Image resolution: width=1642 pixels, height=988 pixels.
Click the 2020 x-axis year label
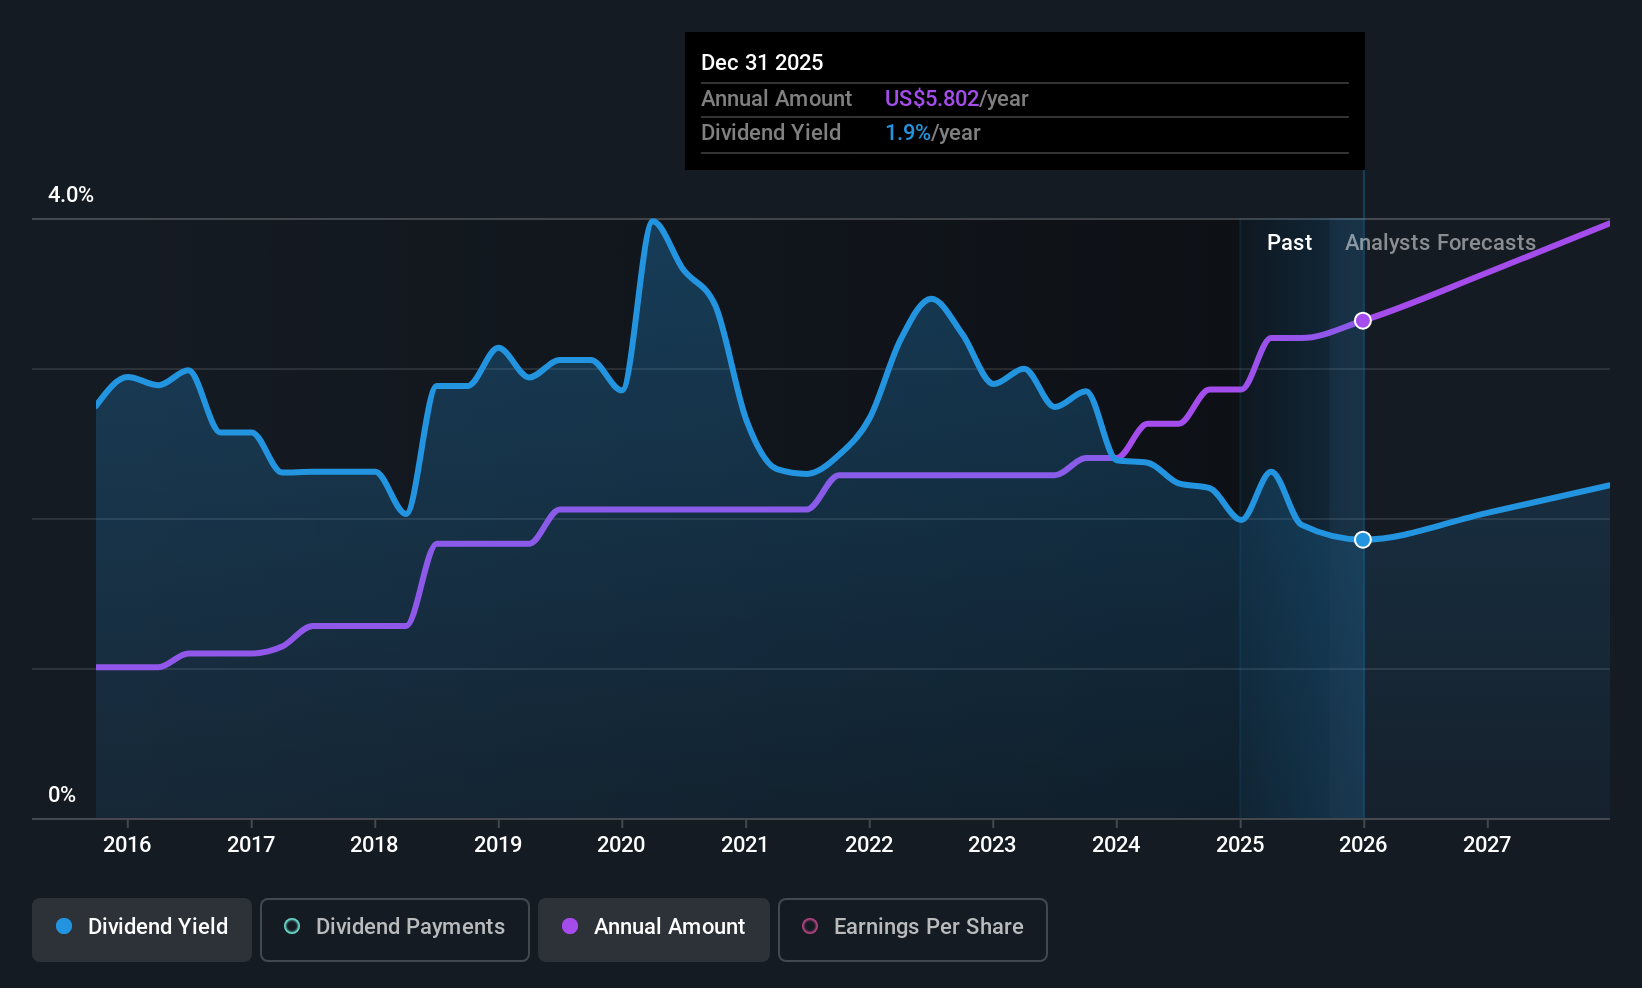(621, 845)
